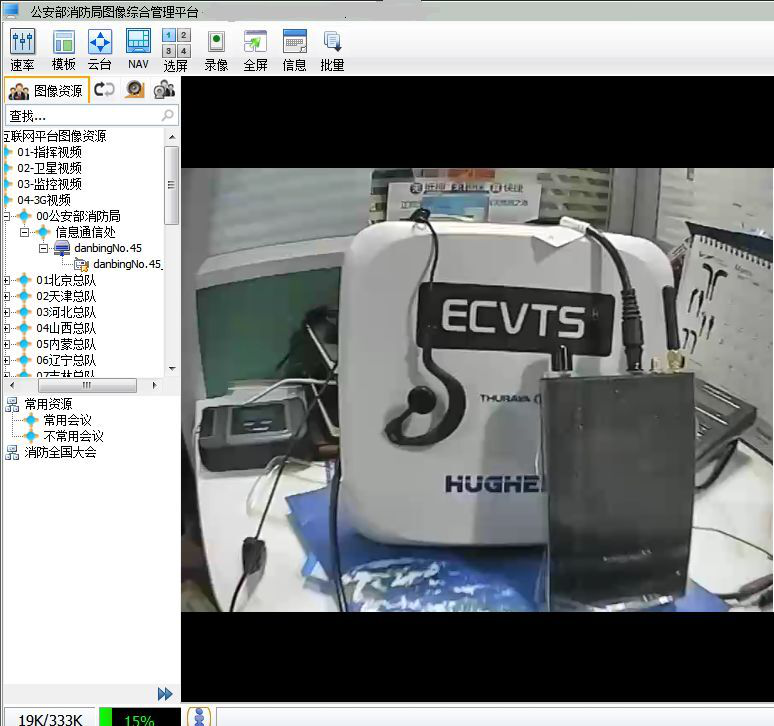Select 信息通信处 tree item
774x726 pixels.
(85, 232)
